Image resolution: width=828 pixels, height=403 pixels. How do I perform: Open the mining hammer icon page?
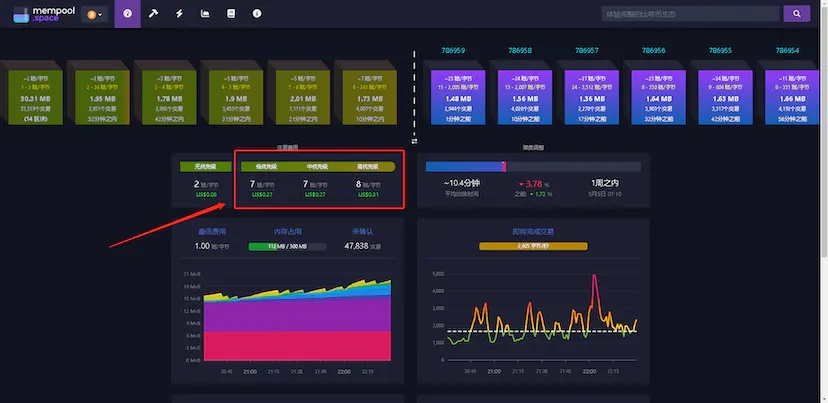tap(153, 14)
